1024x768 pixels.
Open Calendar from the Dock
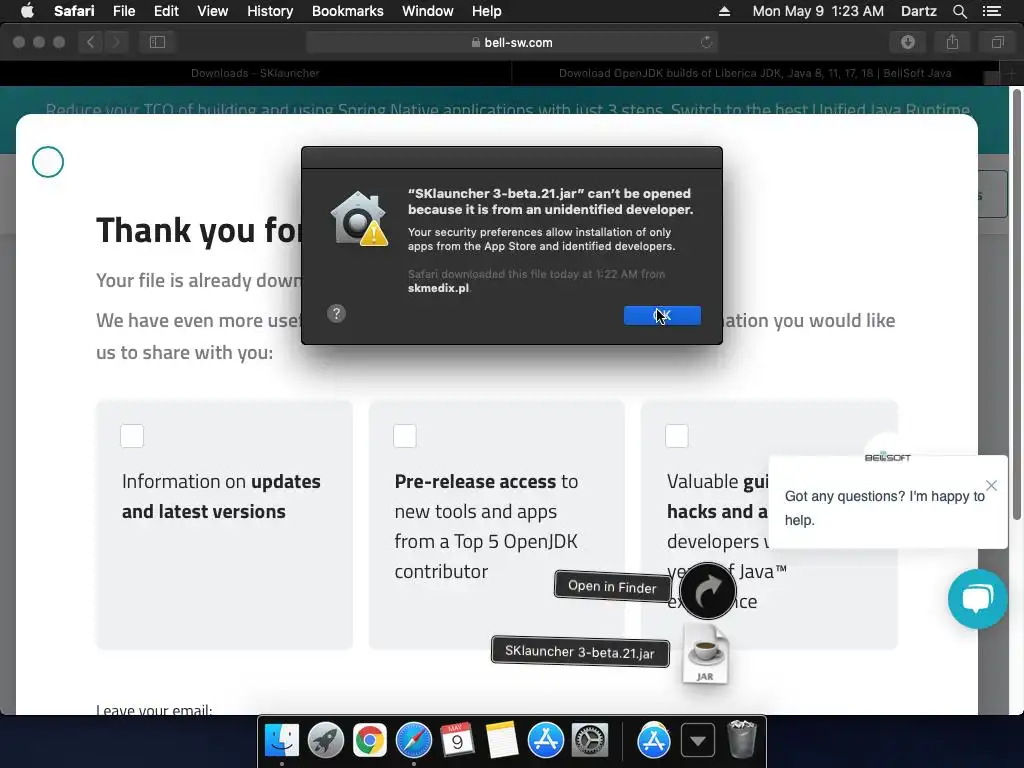(x=457, y=741)
